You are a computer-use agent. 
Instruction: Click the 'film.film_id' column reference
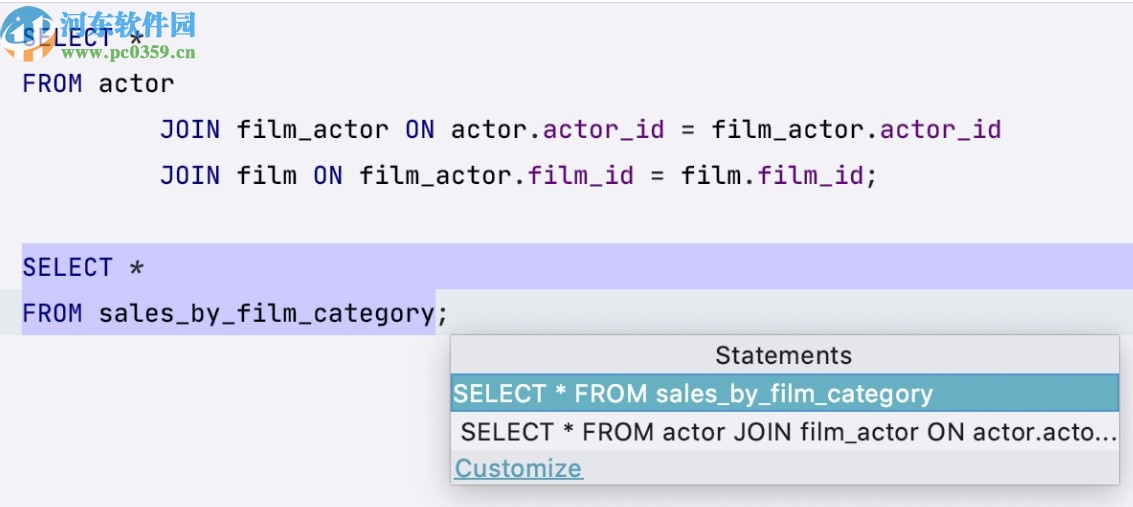point(772,176)
